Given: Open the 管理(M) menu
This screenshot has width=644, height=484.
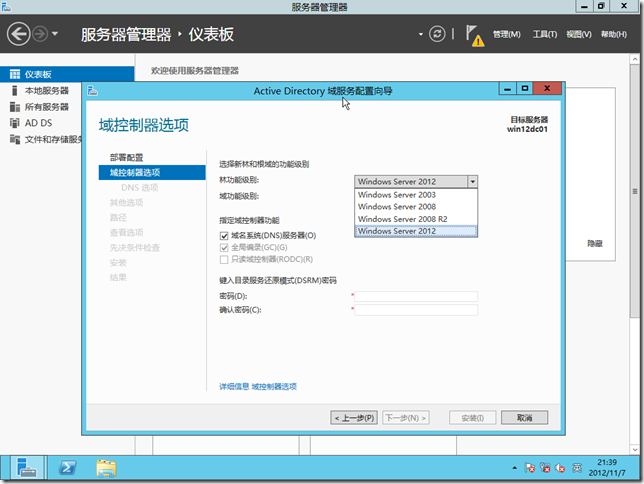Looking at the screenshot, I should [x=506, y=35].
